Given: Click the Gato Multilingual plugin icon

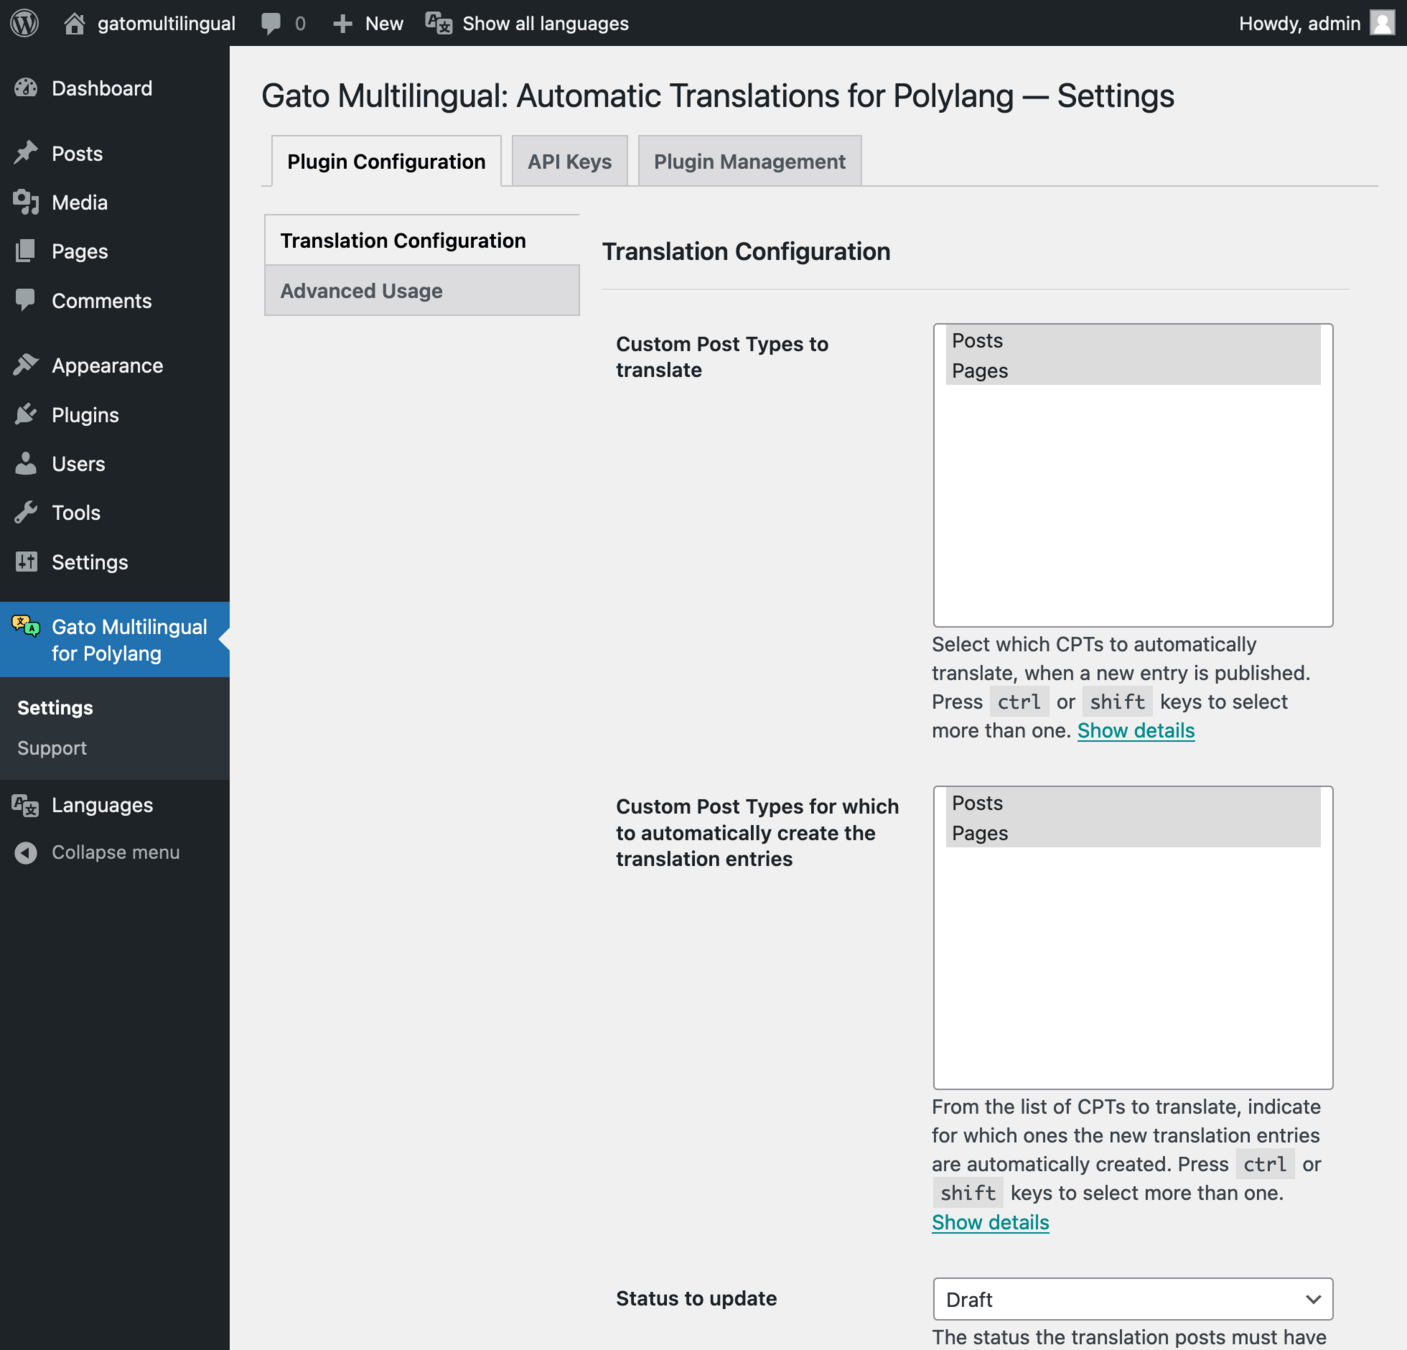Looking at the screenshot, I should click(x=26, y=627).
